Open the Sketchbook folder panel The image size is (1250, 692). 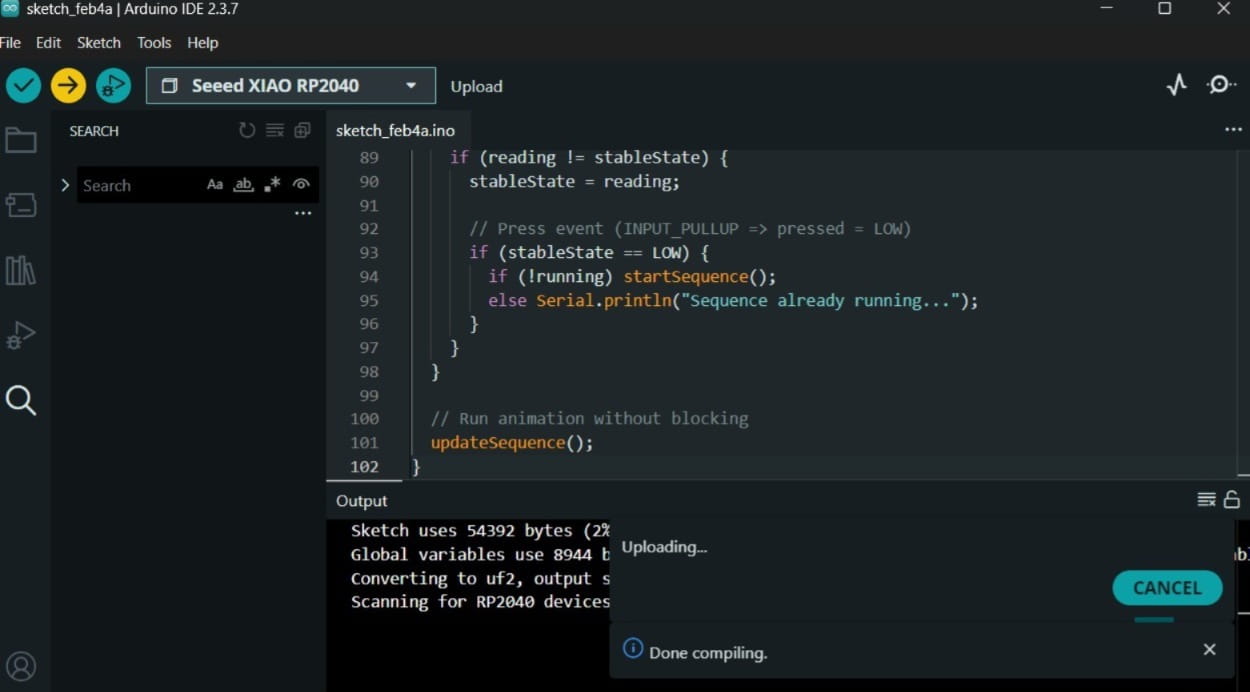(21, 141)
